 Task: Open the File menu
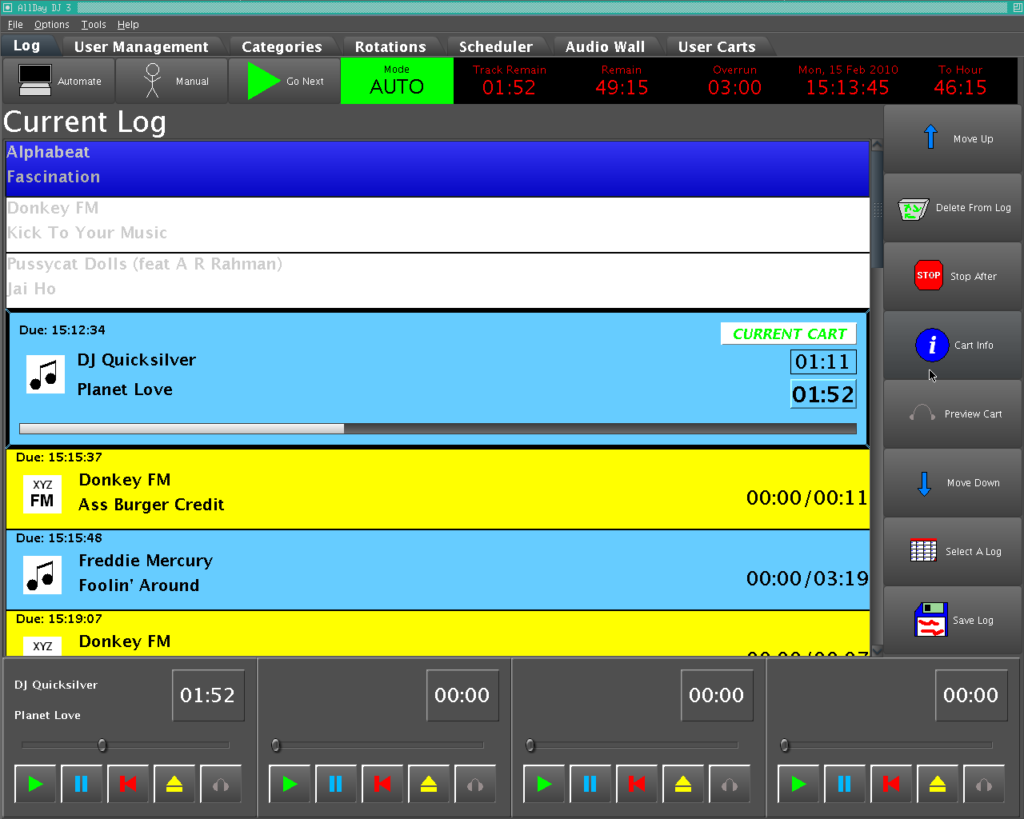(x=15, y=24)
